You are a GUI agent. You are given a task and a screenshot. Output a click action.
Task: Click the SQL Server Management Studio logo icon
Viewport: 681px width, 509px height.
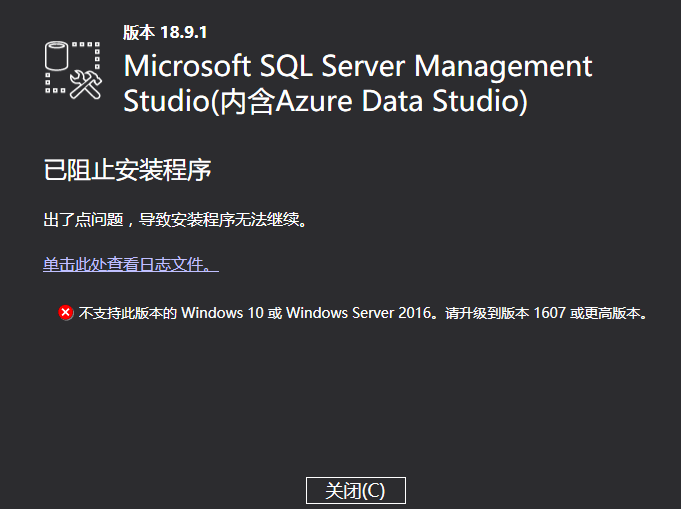pyautogui.click(x=73, y=70)
